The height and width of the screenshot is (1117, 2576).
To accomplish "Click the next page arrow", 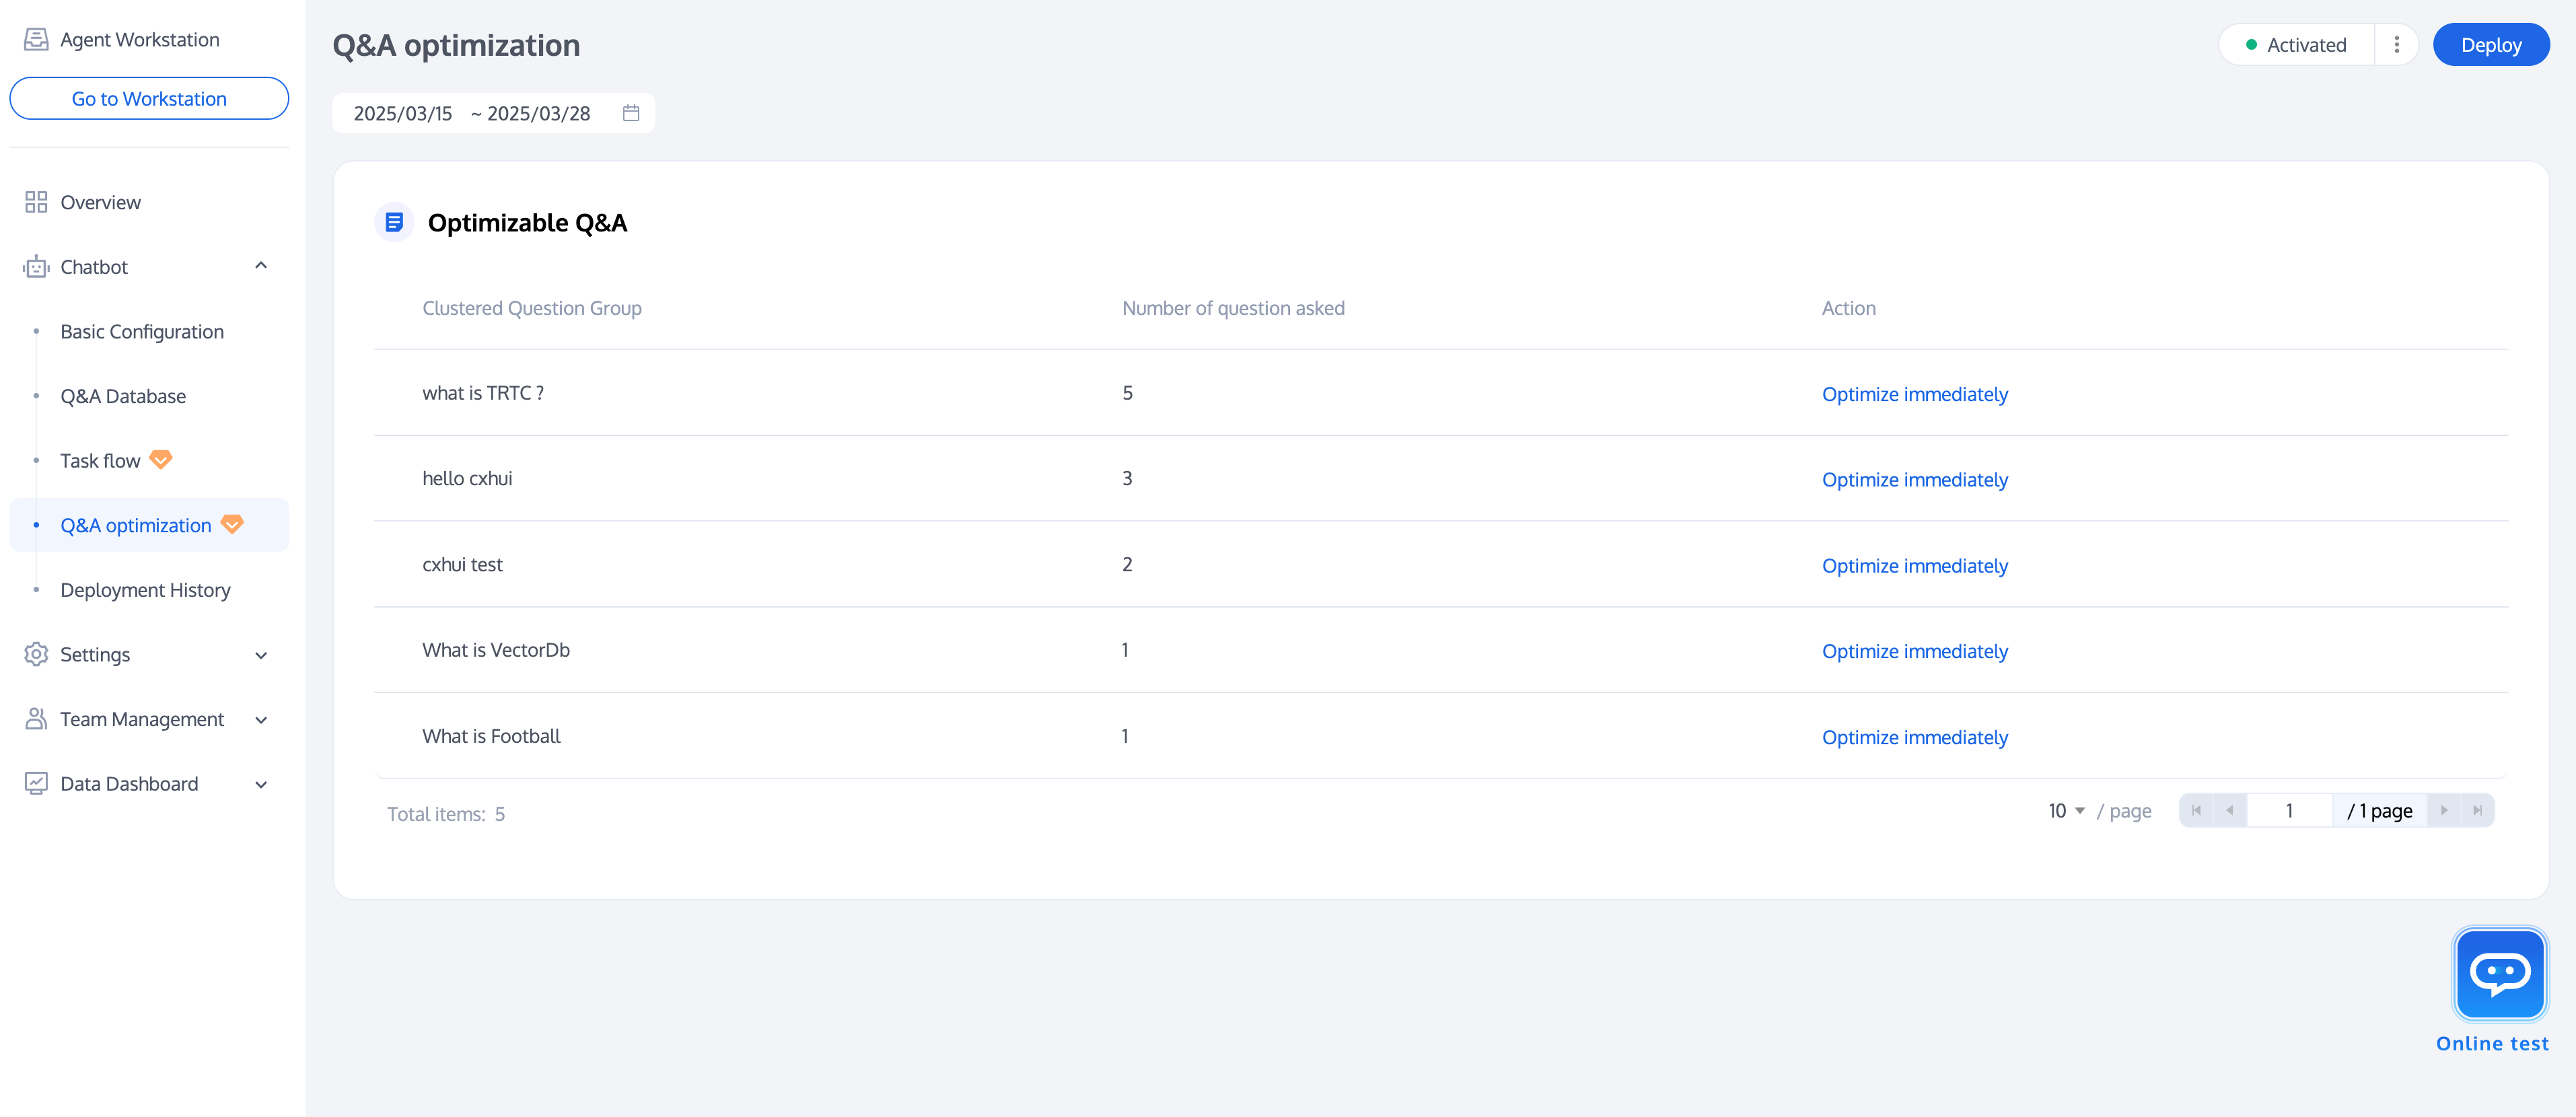I will pyautogui.click(x=2444, y=810).
